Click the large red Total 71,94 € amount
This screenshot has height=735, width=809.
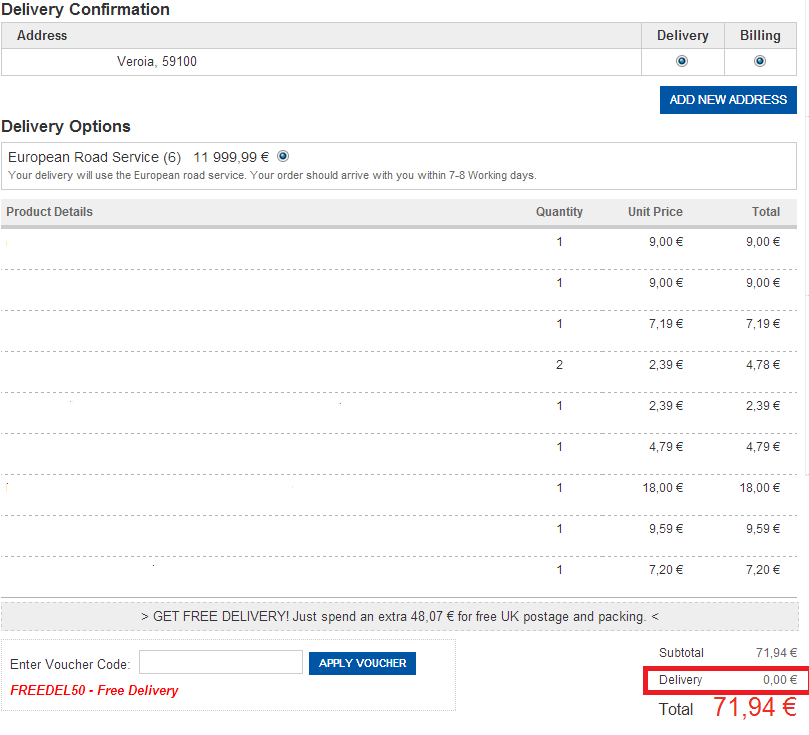755,707
